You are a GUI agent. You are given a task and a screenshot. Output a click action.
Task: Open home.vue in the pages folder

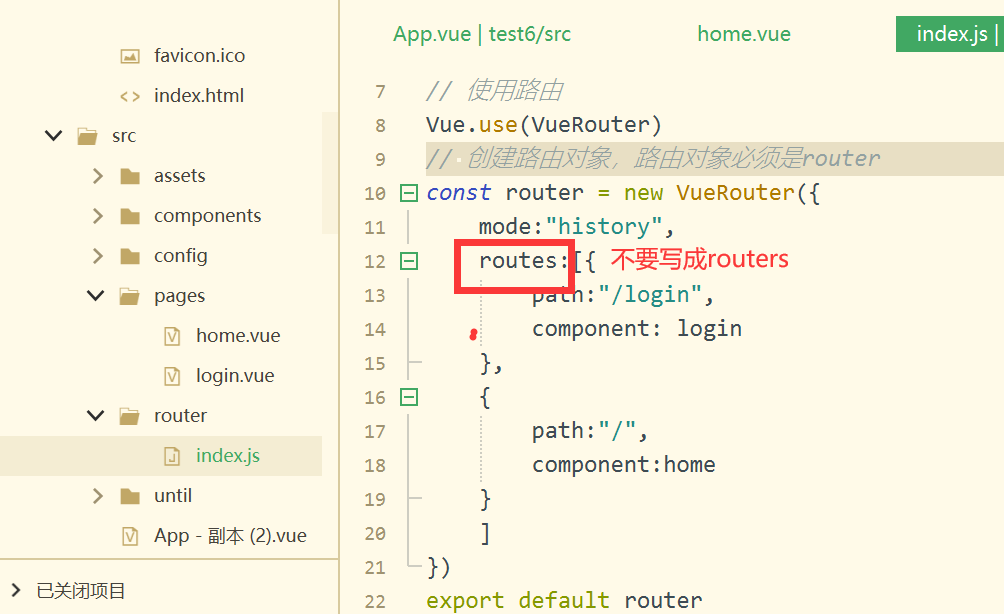pos(238,336)
